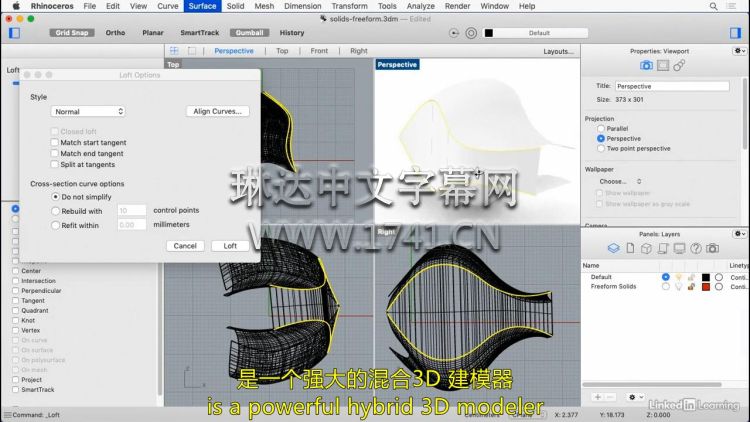
Task: Open the display monitor panel icon
Action: (679, 248)
